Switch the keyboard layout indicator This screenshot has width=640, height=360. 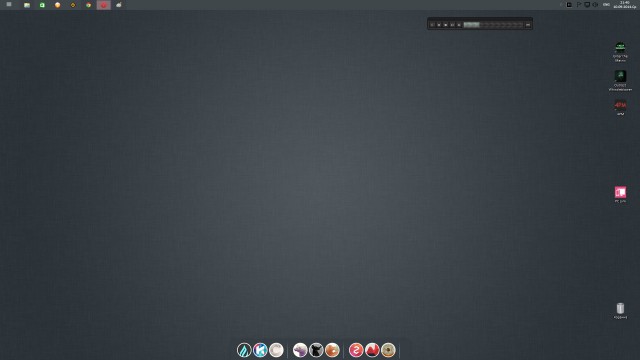[x=607, y=4]
